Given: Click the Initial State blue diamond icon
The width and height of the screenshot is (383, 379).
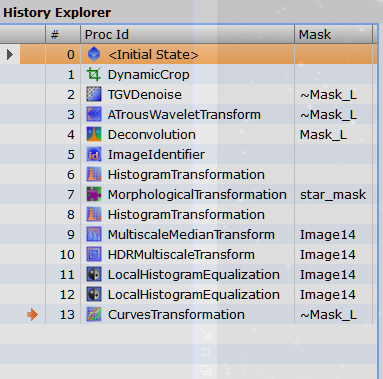Looking at the screenshot, I should click(x=94, y=54).
